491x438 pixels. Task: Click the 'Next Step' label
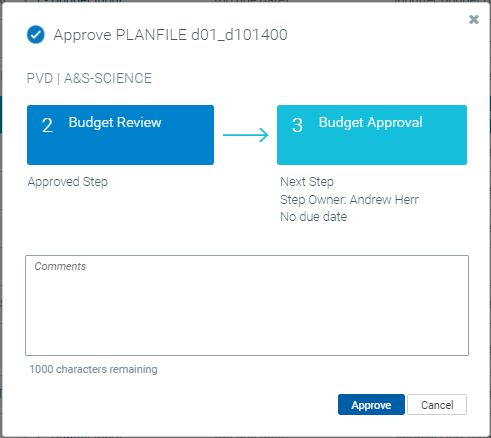(x=307, y=182)
